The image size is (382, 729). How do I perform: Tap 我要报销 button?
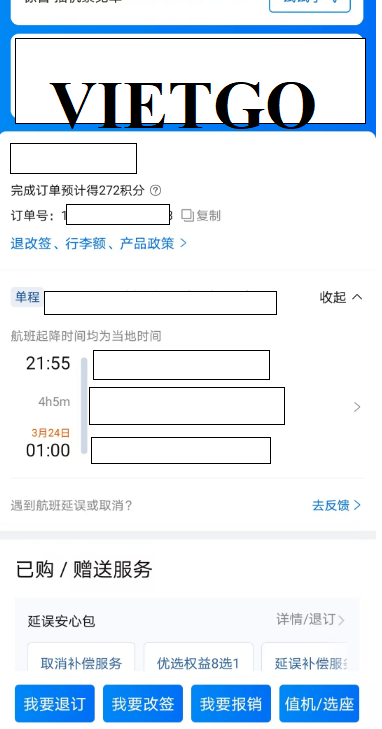click(231, 703)
